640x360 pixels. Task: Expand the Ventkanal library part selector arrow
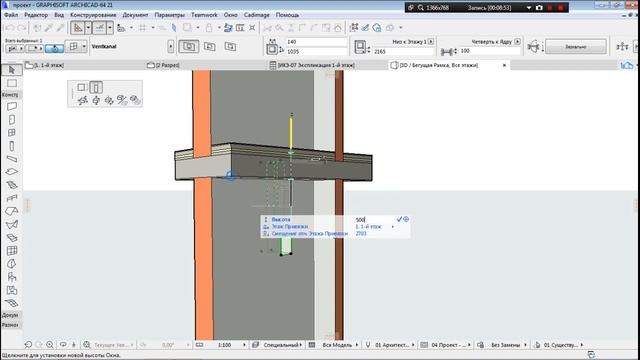click(171, 47)
